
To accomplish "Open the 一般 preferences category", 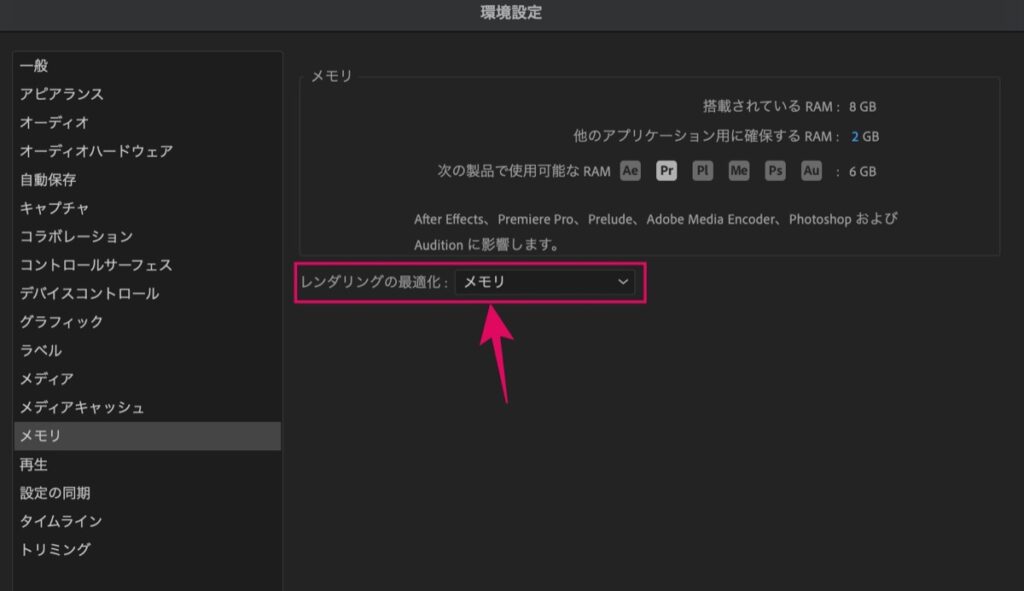I will tap(148, 66).
